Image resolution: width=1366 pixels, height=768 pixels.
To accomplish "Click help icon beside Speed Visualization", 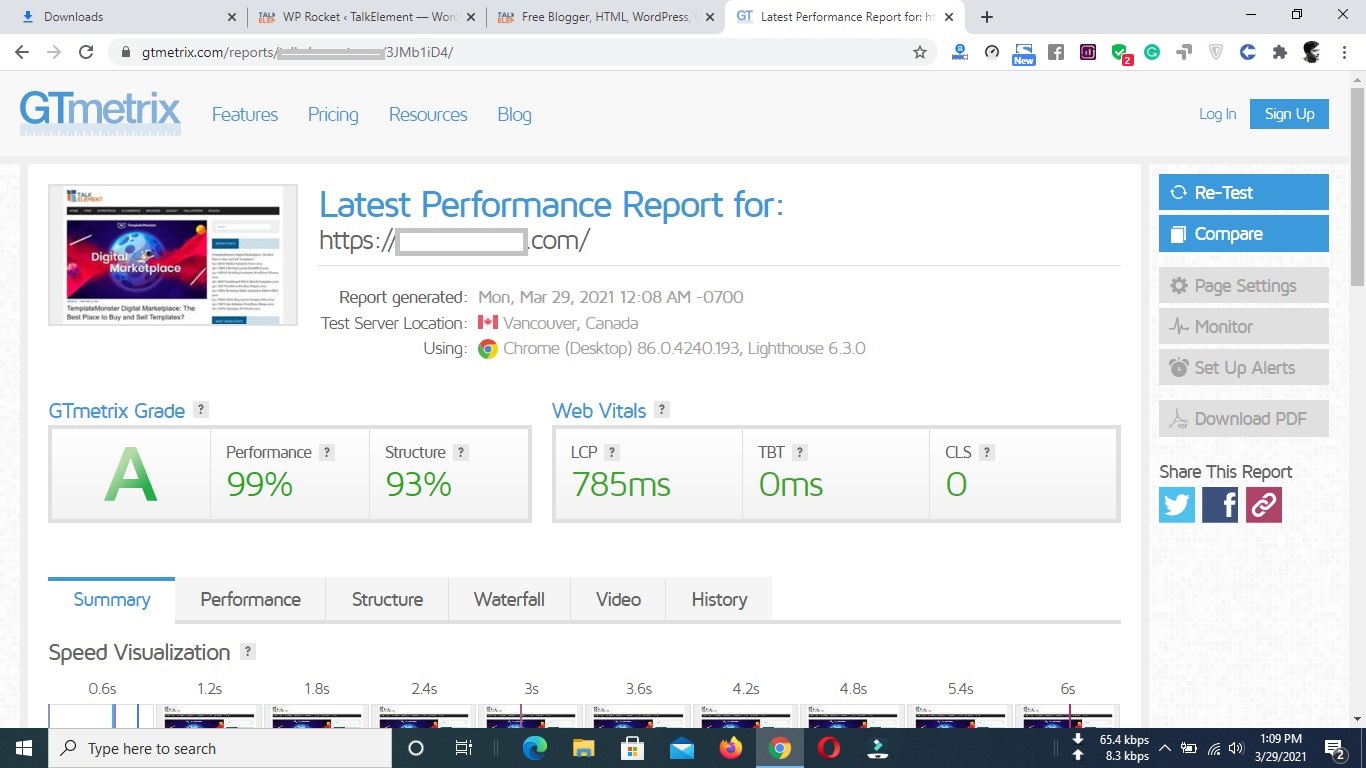I will point(248,652).
